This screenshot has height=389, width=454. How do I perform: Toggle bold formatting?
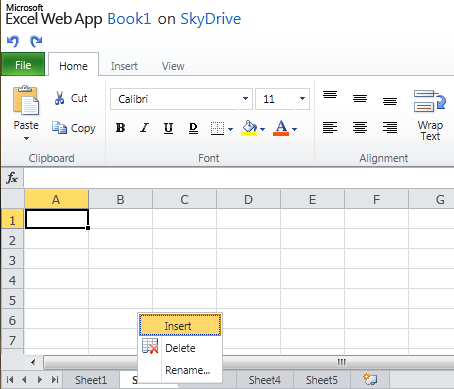(x=120, y=128)
